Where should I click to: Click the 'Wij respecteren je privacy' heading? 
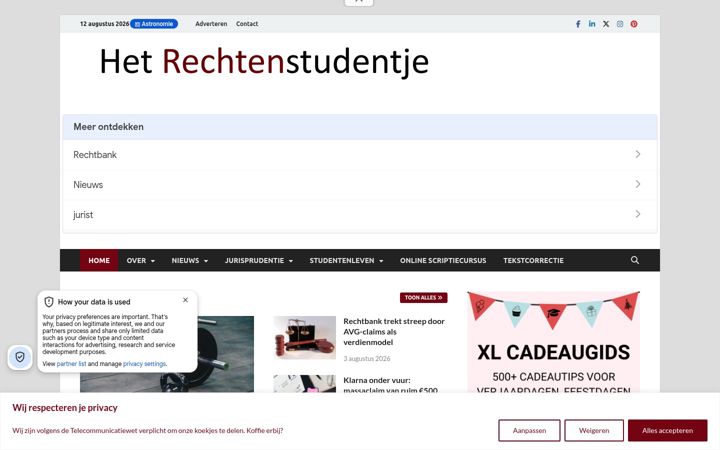coord(65,408)
